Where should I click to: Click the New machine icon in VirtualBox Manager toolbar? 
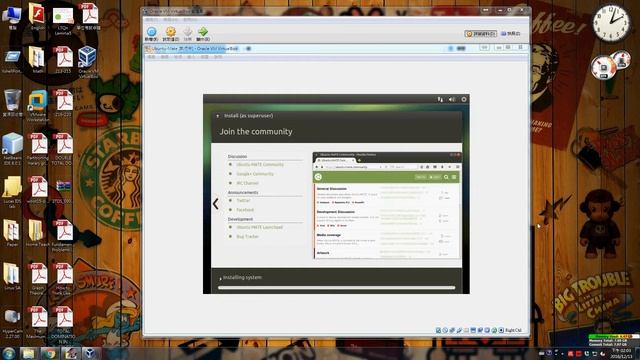[151, 32]
